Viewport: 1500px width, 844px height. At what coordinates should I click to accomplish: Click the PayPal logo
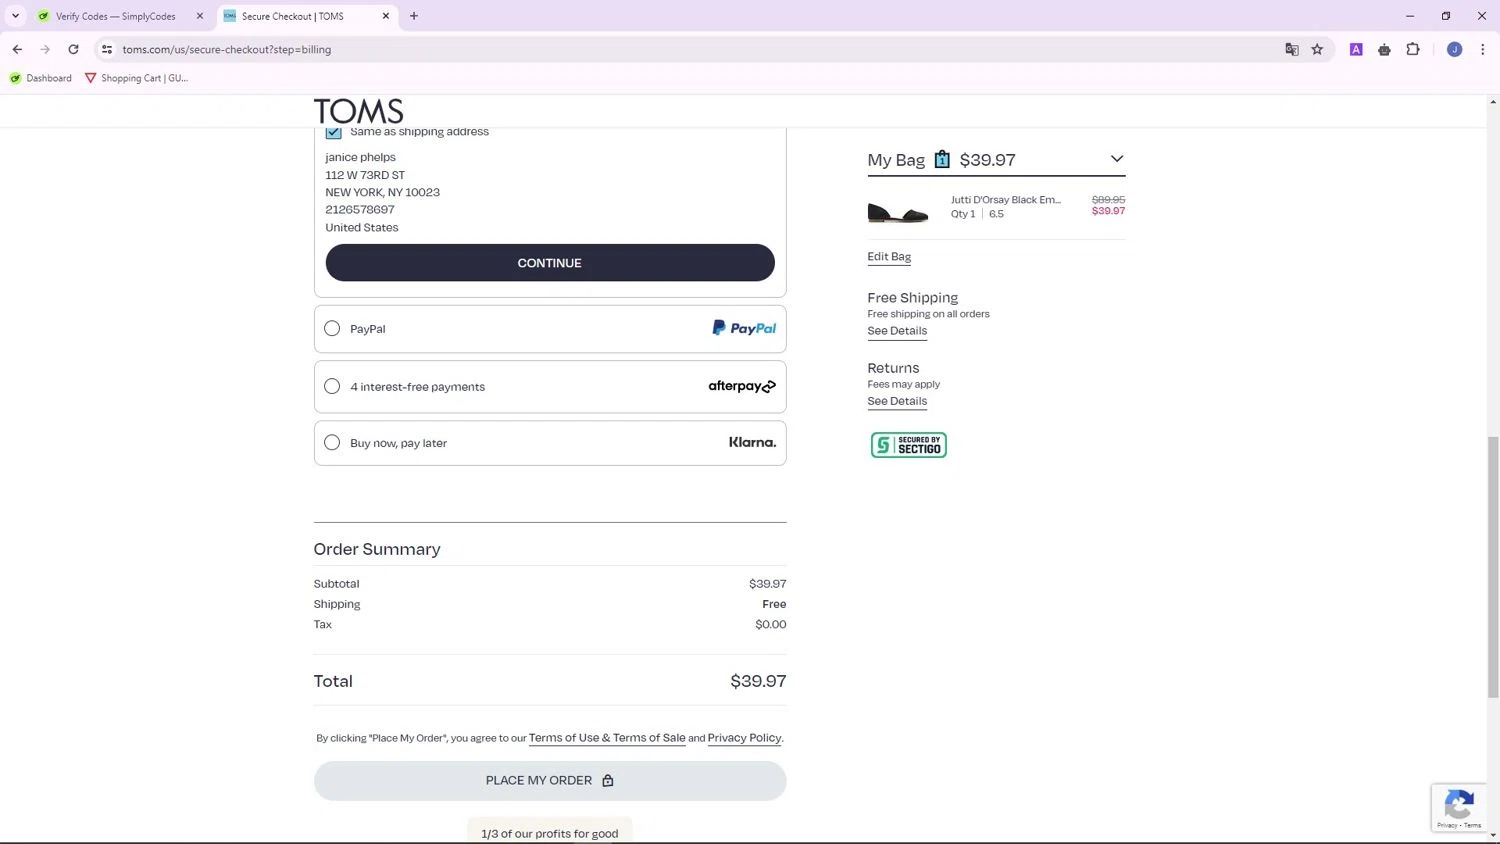point(744,328)
